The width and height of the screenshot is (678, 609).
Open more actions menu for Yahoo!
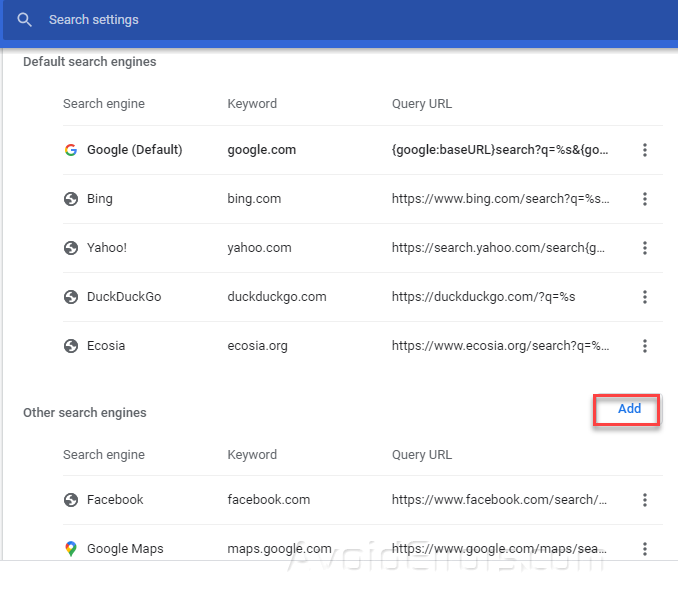point(645,248)
